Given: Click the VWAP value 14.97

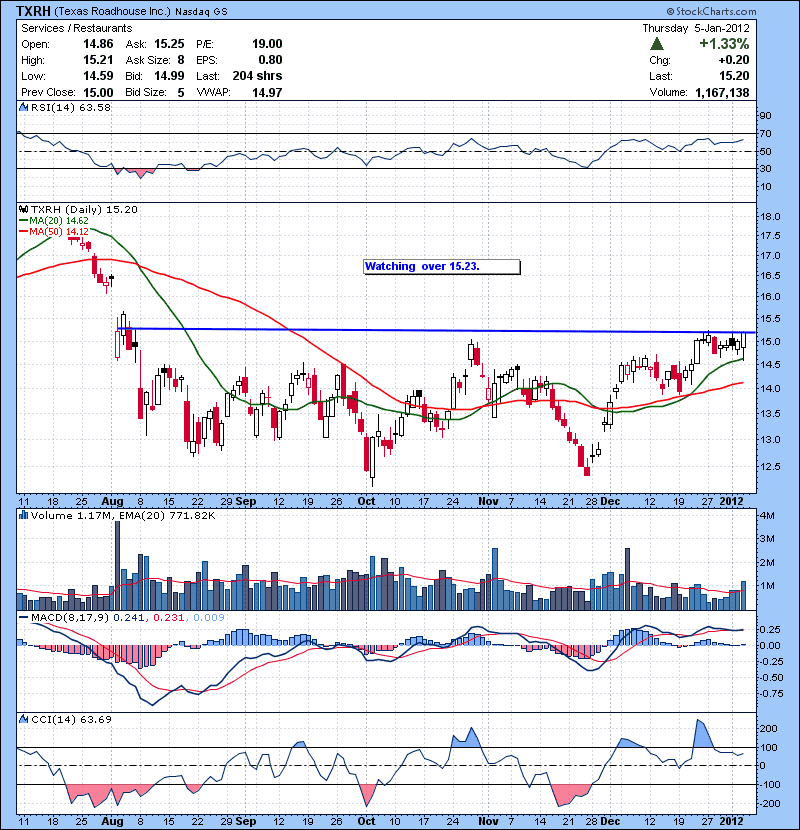Looking at the screenshot, I should click(267, 93).
